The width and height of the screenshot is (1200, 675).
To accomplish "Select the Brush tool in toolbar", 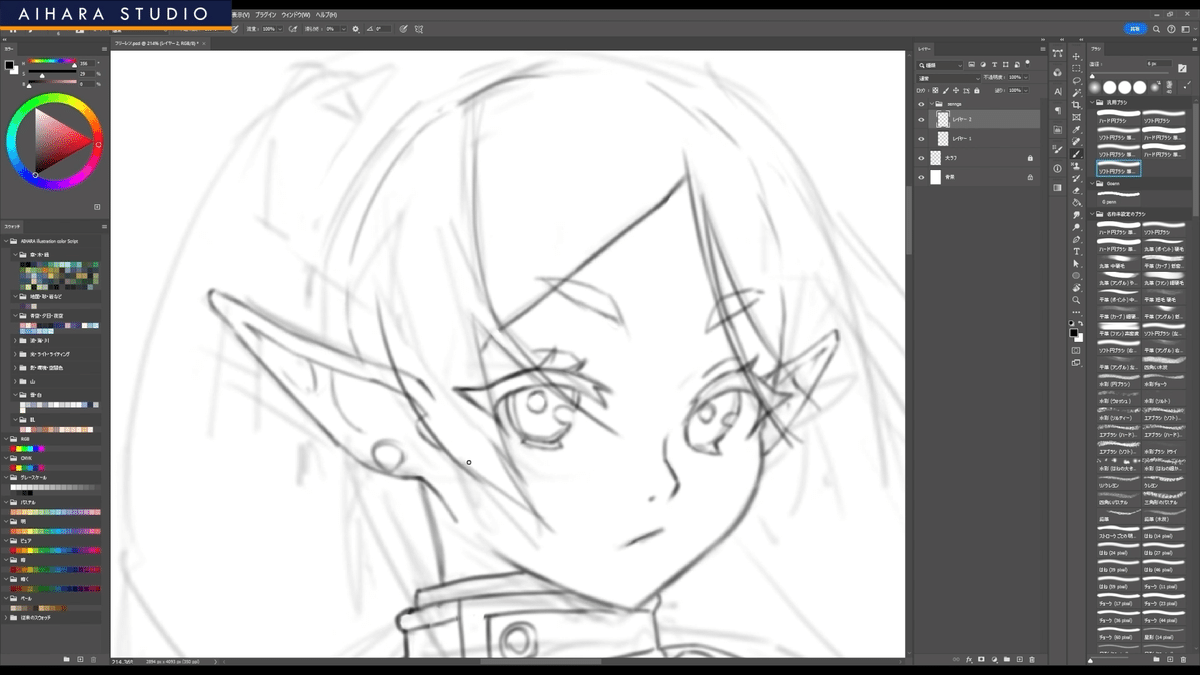I will click(x=1076, y=154).
